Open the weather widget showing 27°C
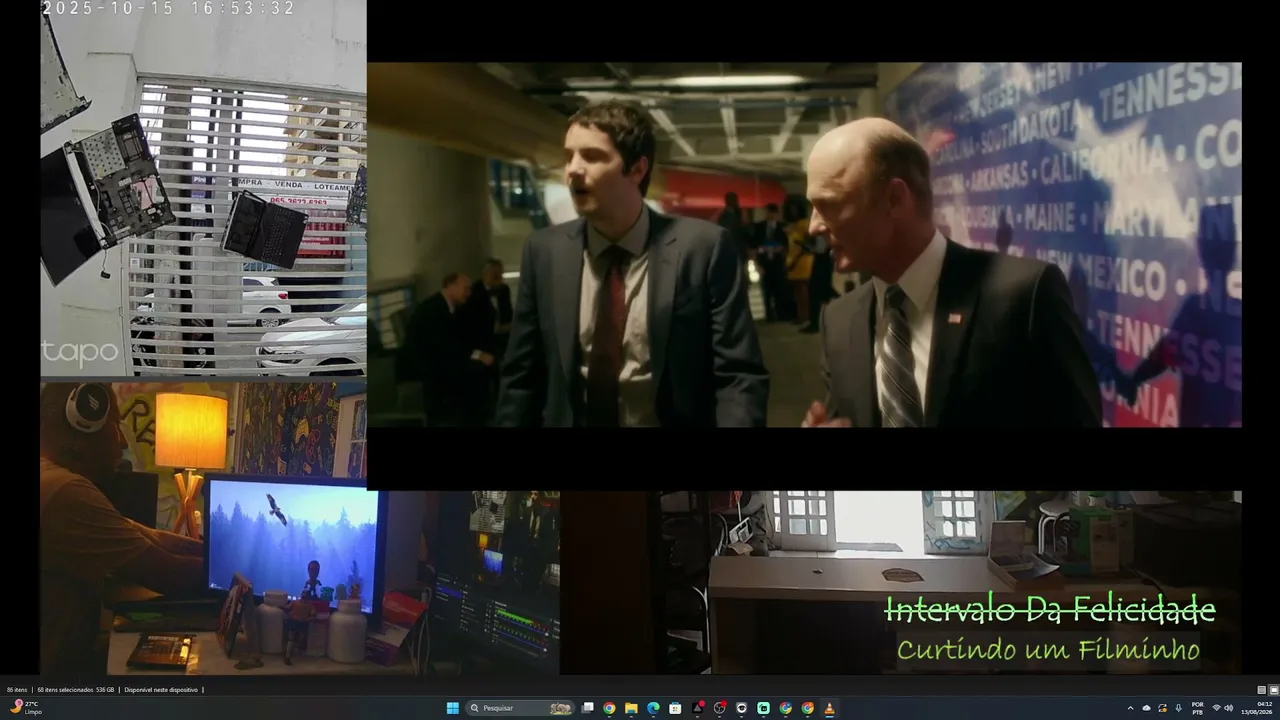 [27, 708]
